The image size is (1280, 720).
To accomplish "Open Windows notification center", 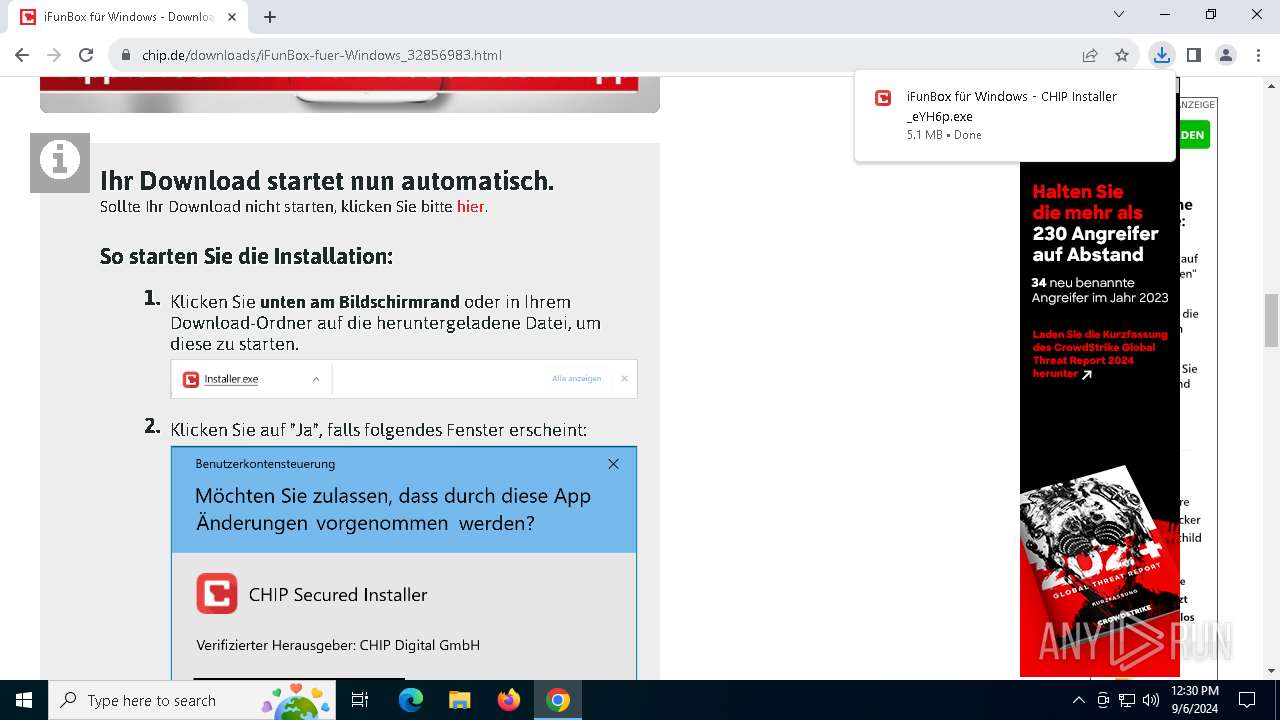I will pos(1247,700).
